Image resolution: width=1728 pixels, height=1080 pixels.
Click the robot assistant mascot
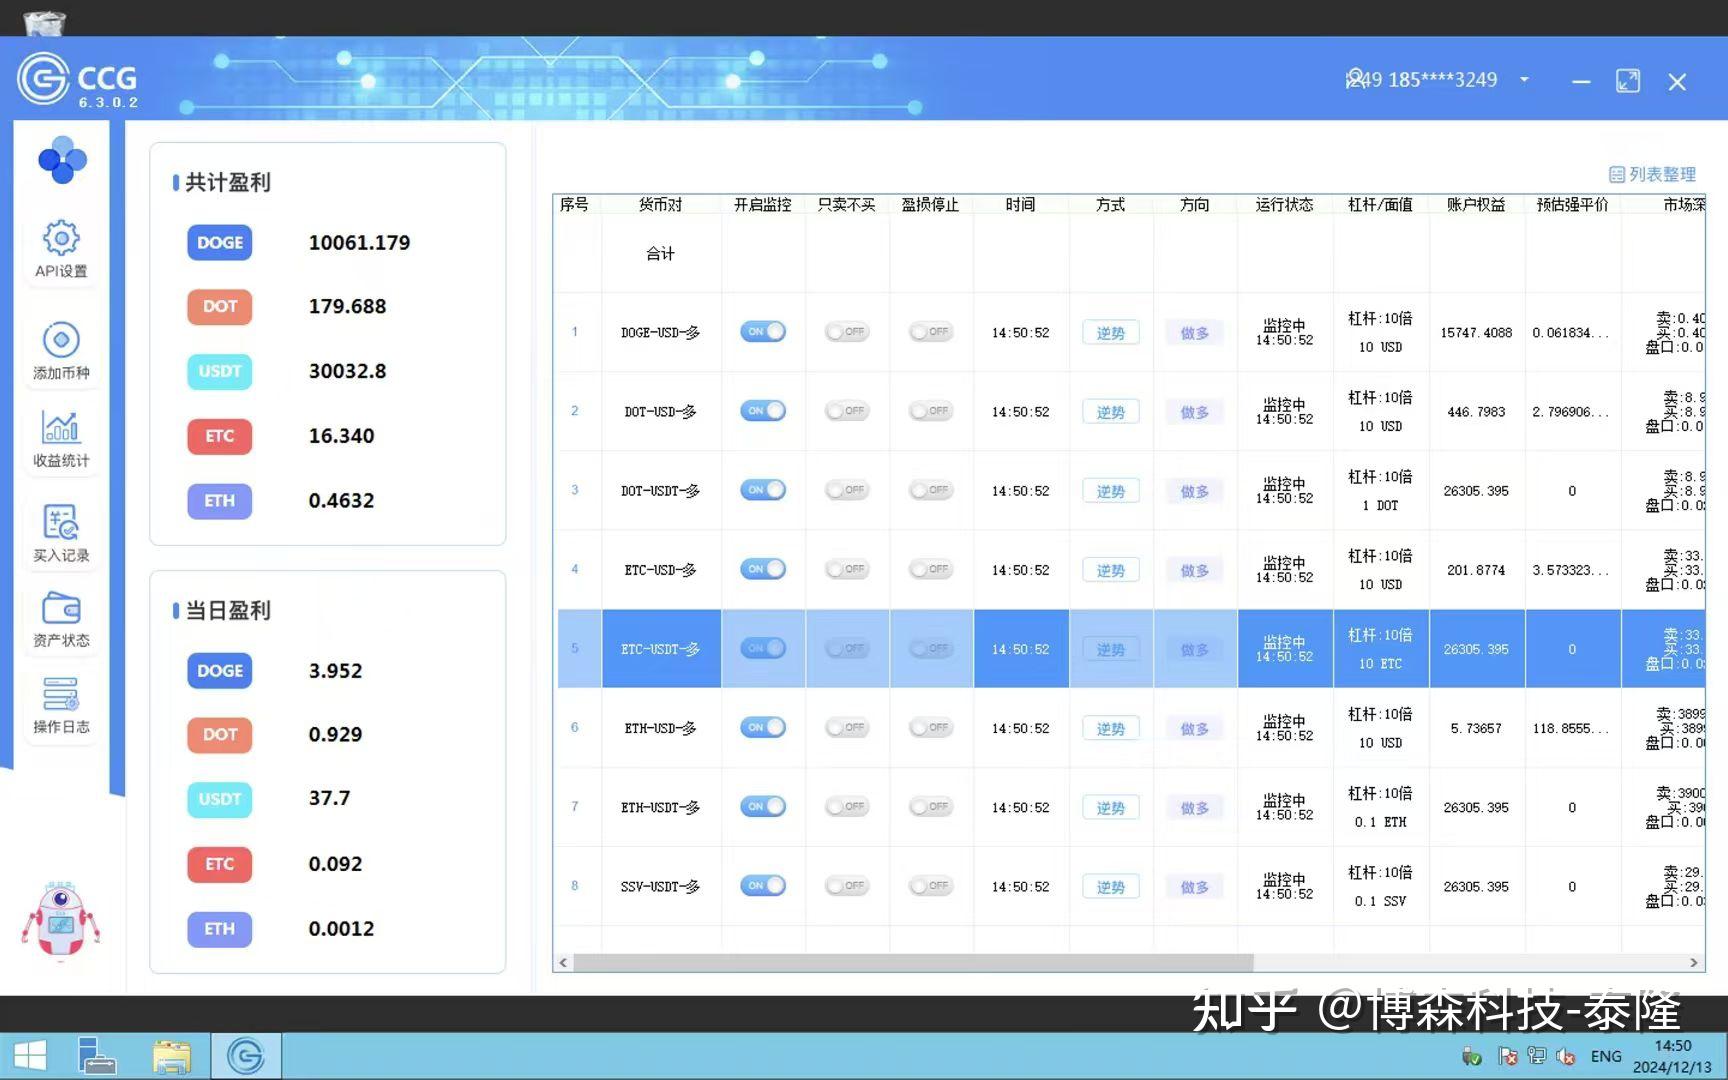tap(61, 920)
